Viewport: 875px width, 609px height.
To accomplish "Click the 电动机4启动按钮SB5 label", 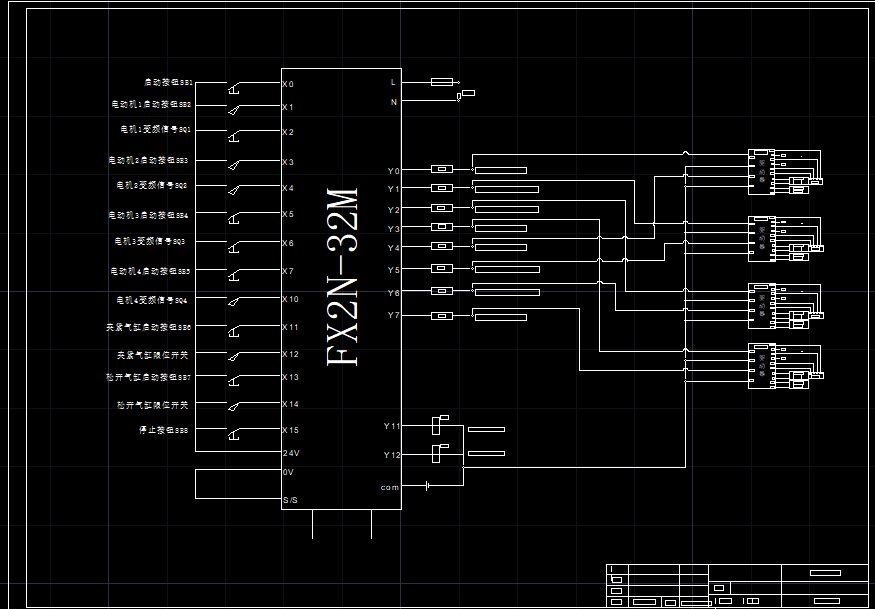I will pos(152,271).
